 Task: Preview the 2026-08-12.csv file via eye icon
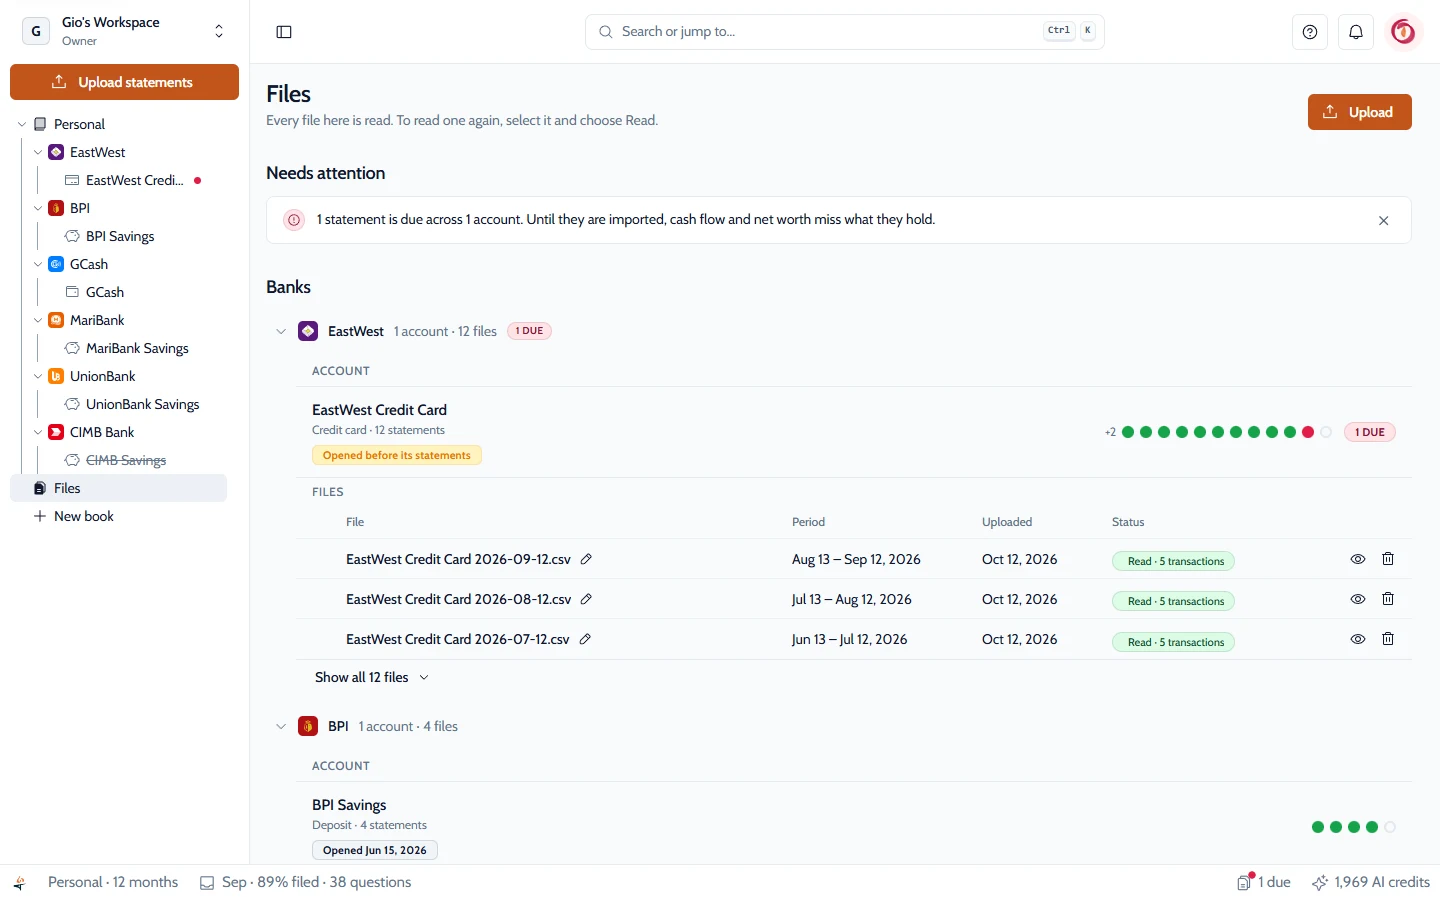click(1358, 599)
